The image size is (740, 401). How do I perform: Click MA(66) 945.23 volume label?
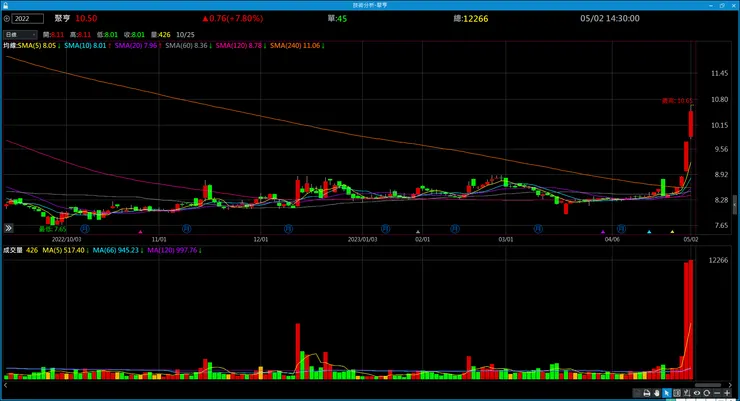coord(118,251)
